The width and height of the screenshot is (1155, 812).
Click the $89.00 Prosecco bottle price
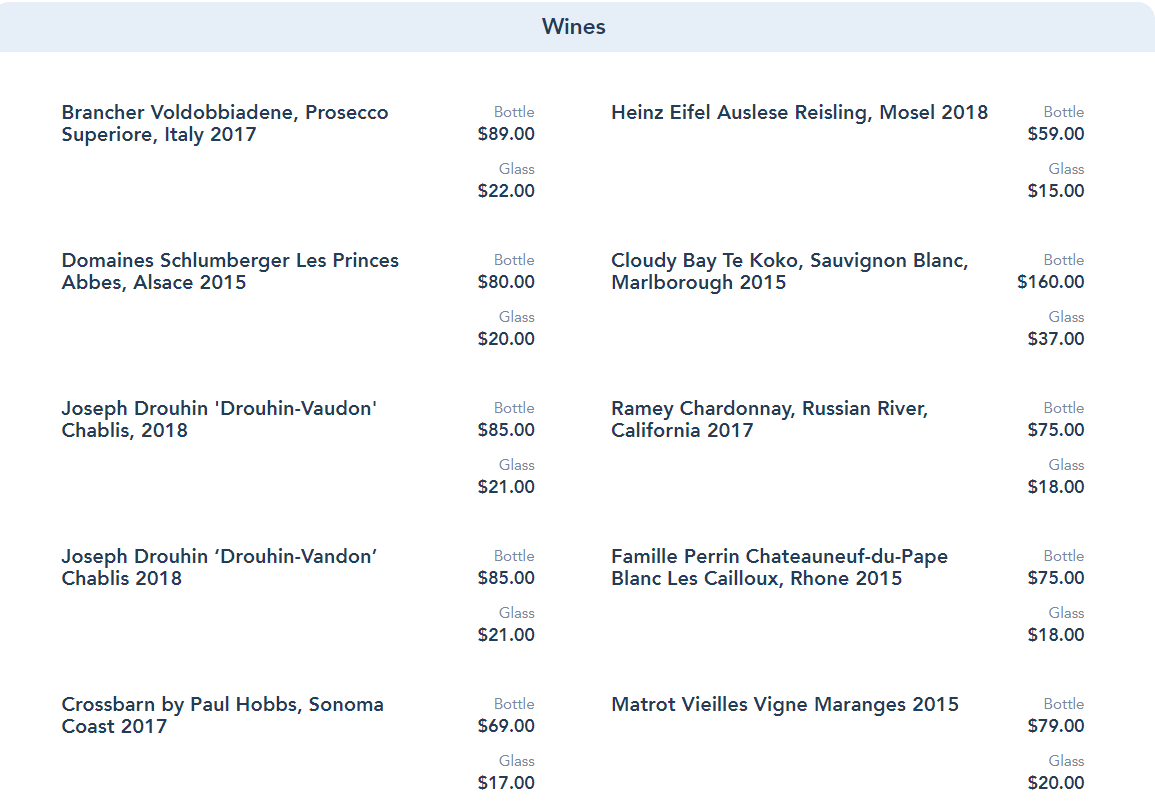pos(506,134)
